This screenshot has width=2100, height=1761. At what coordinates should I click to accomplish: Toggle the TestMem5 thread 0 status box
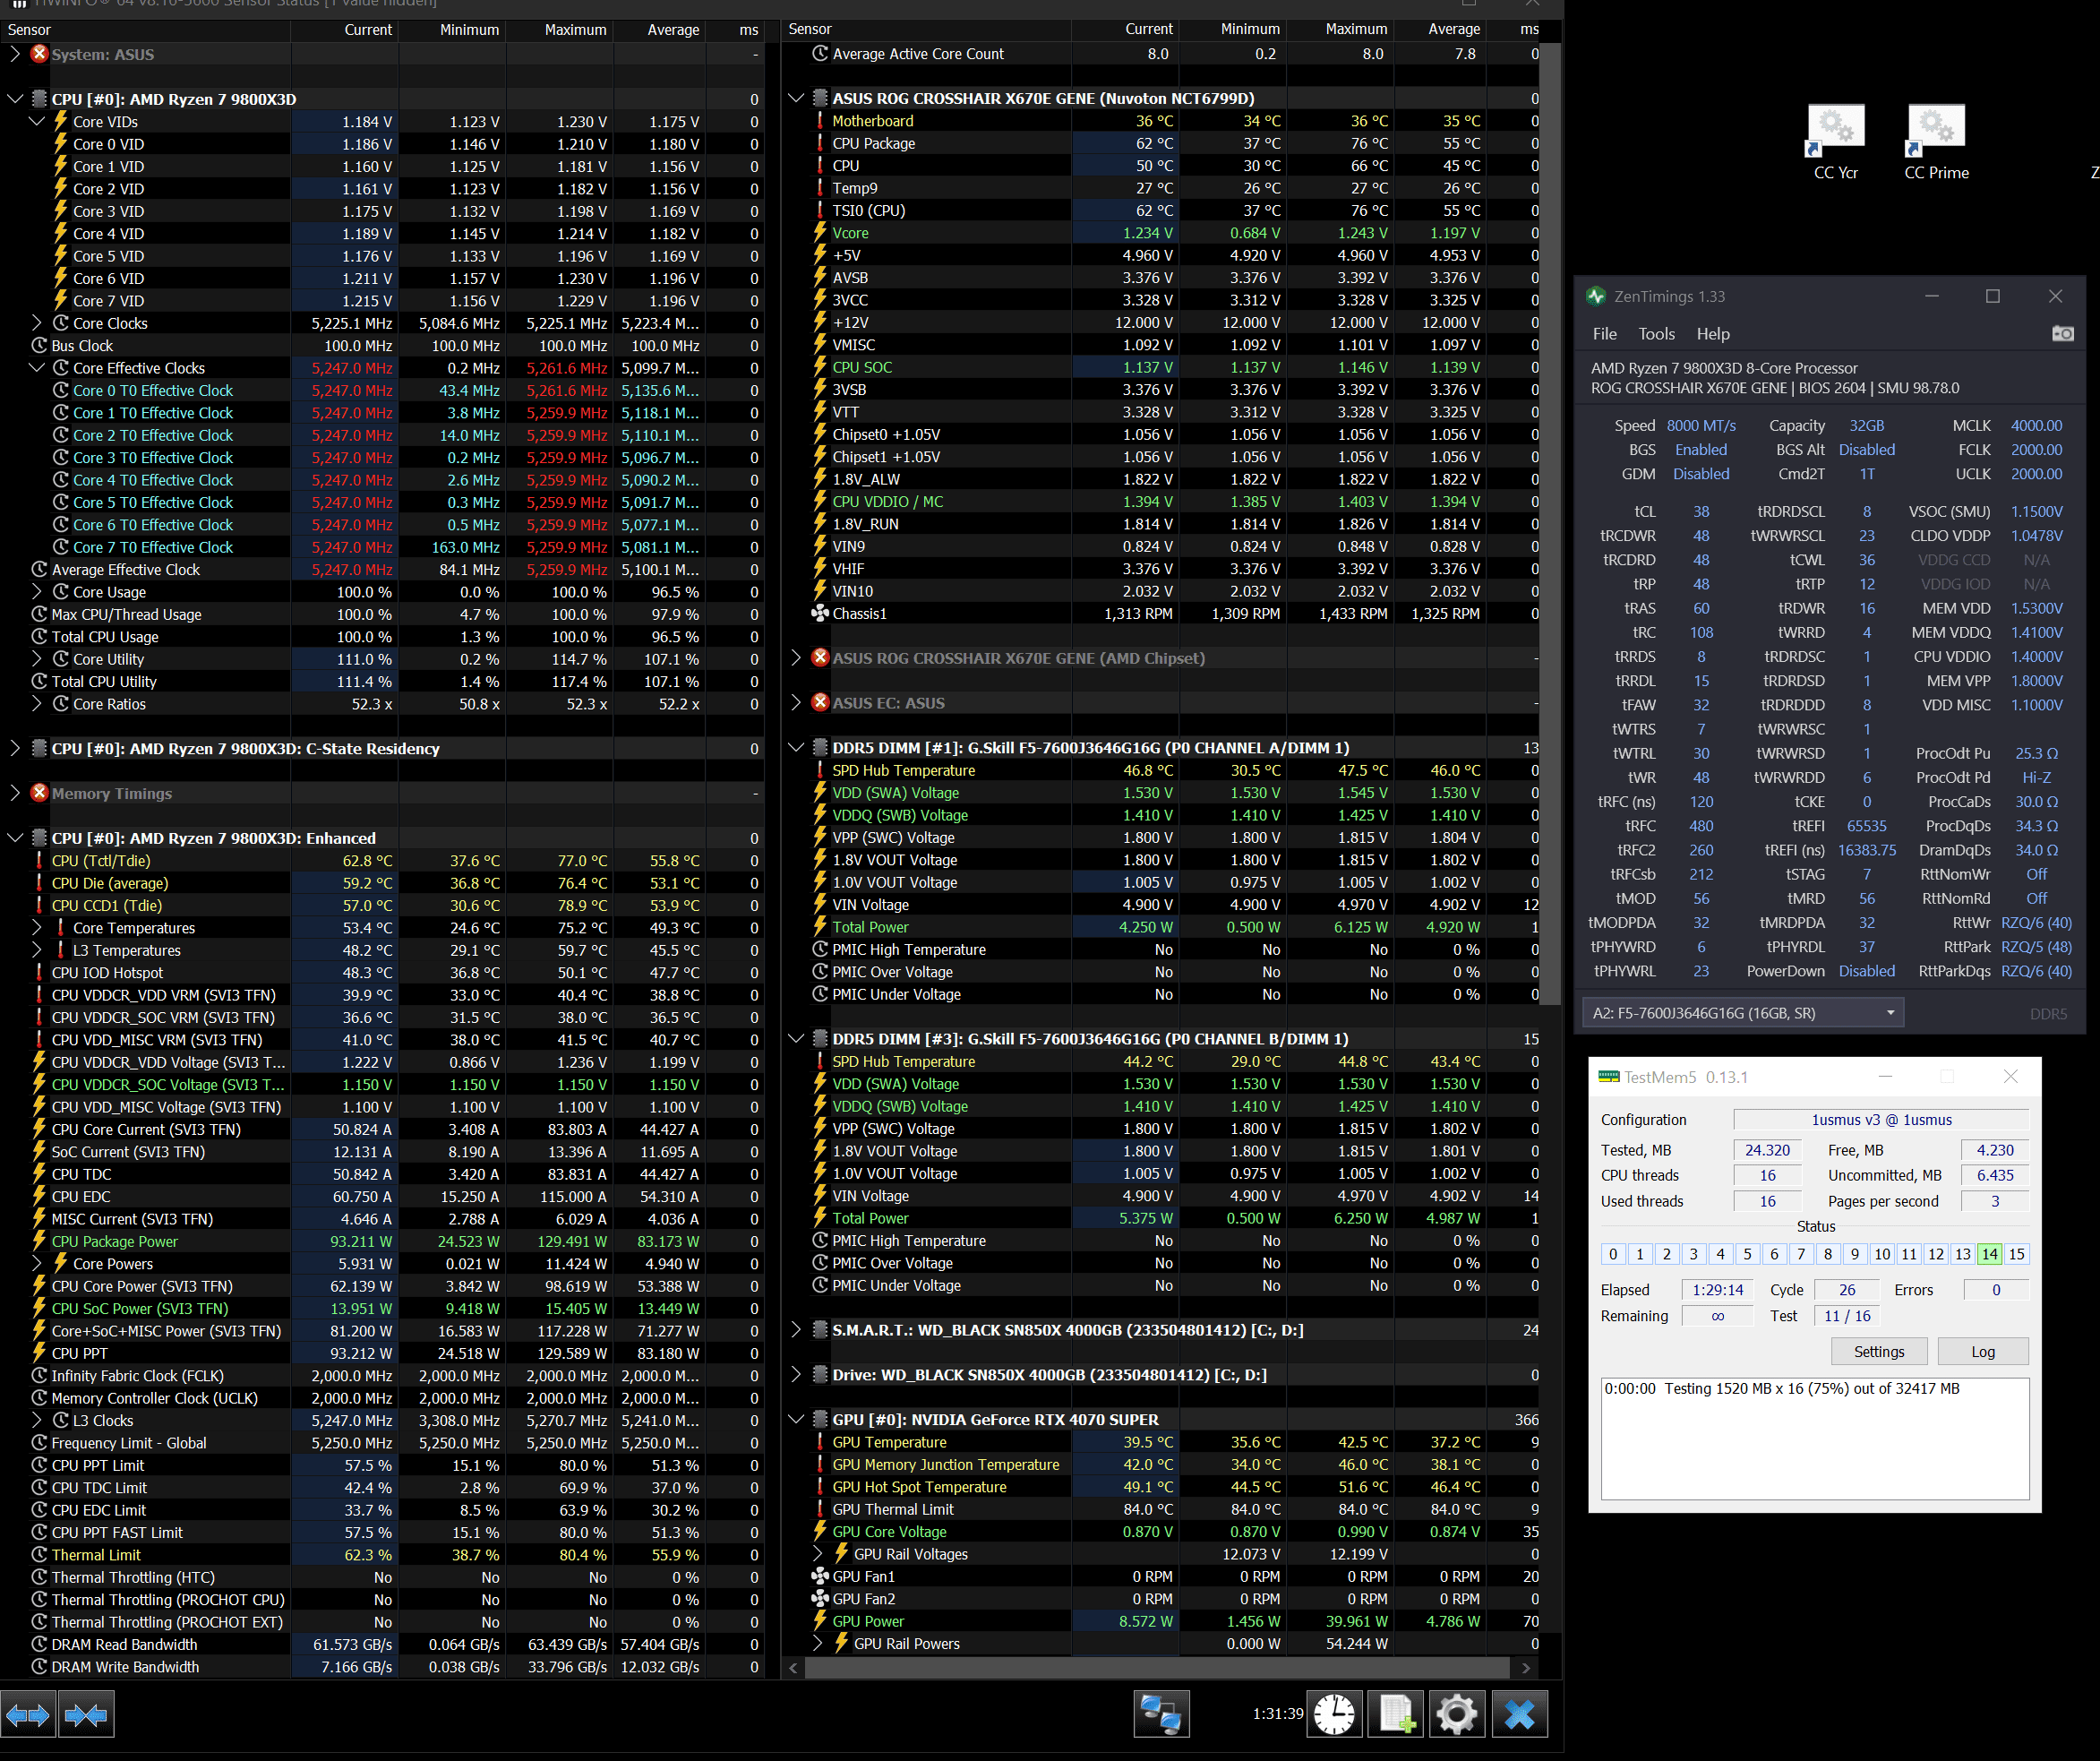click(x=1612, y=1254)
